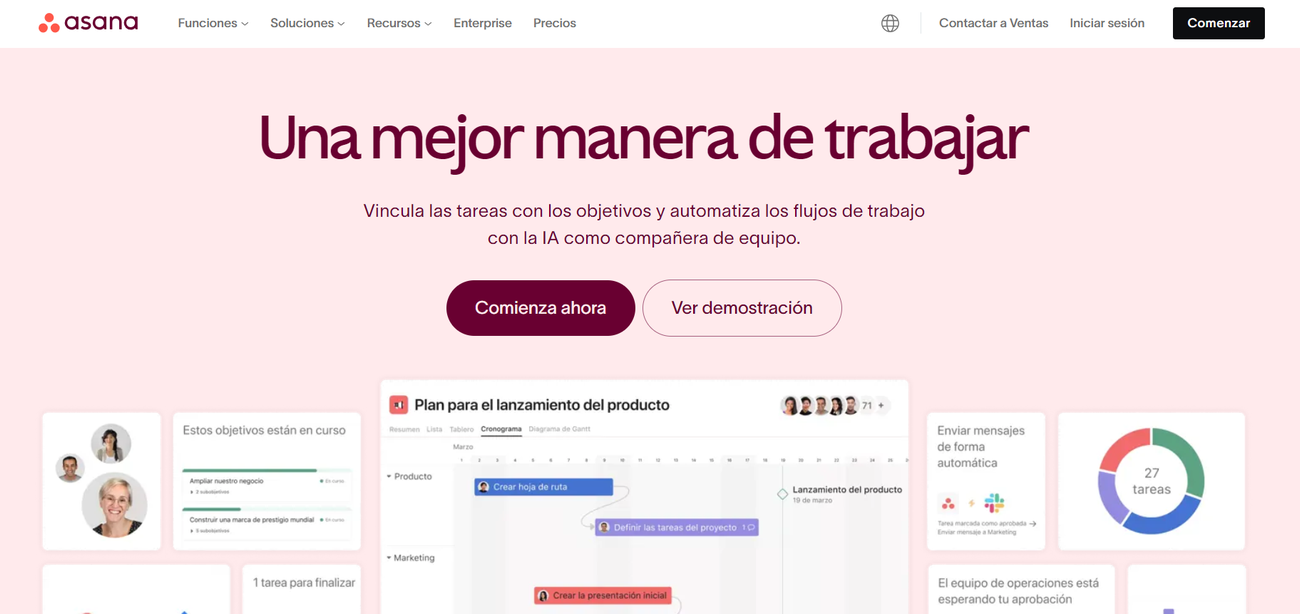Click the first collaborator avatar on the project
The height and width of the screenshot is (614, 1300).
pyautogui.click(x=790, y=405)
